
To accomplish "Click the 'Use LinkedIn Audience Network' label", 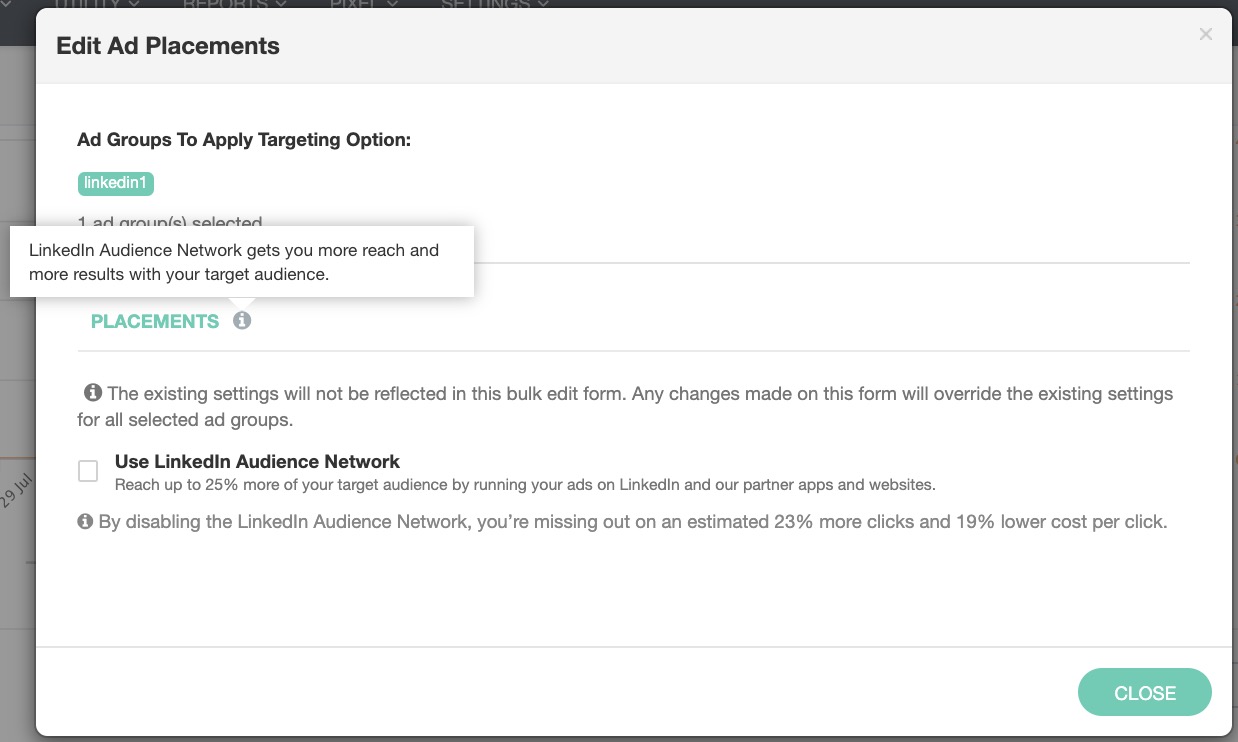I will tap(257, 462).
